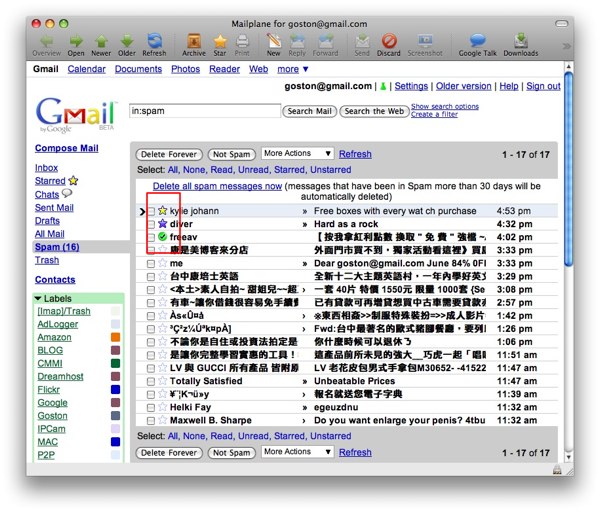Click green check icon on freeav message
Screen dimensions: 600x512
[163, 236]
